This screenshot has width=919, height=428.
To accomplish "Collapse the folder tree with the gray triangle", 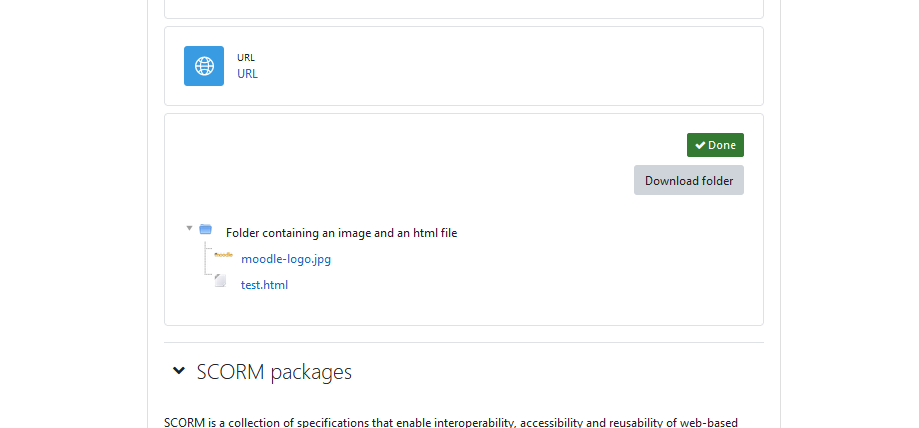I will pos(189,228).
